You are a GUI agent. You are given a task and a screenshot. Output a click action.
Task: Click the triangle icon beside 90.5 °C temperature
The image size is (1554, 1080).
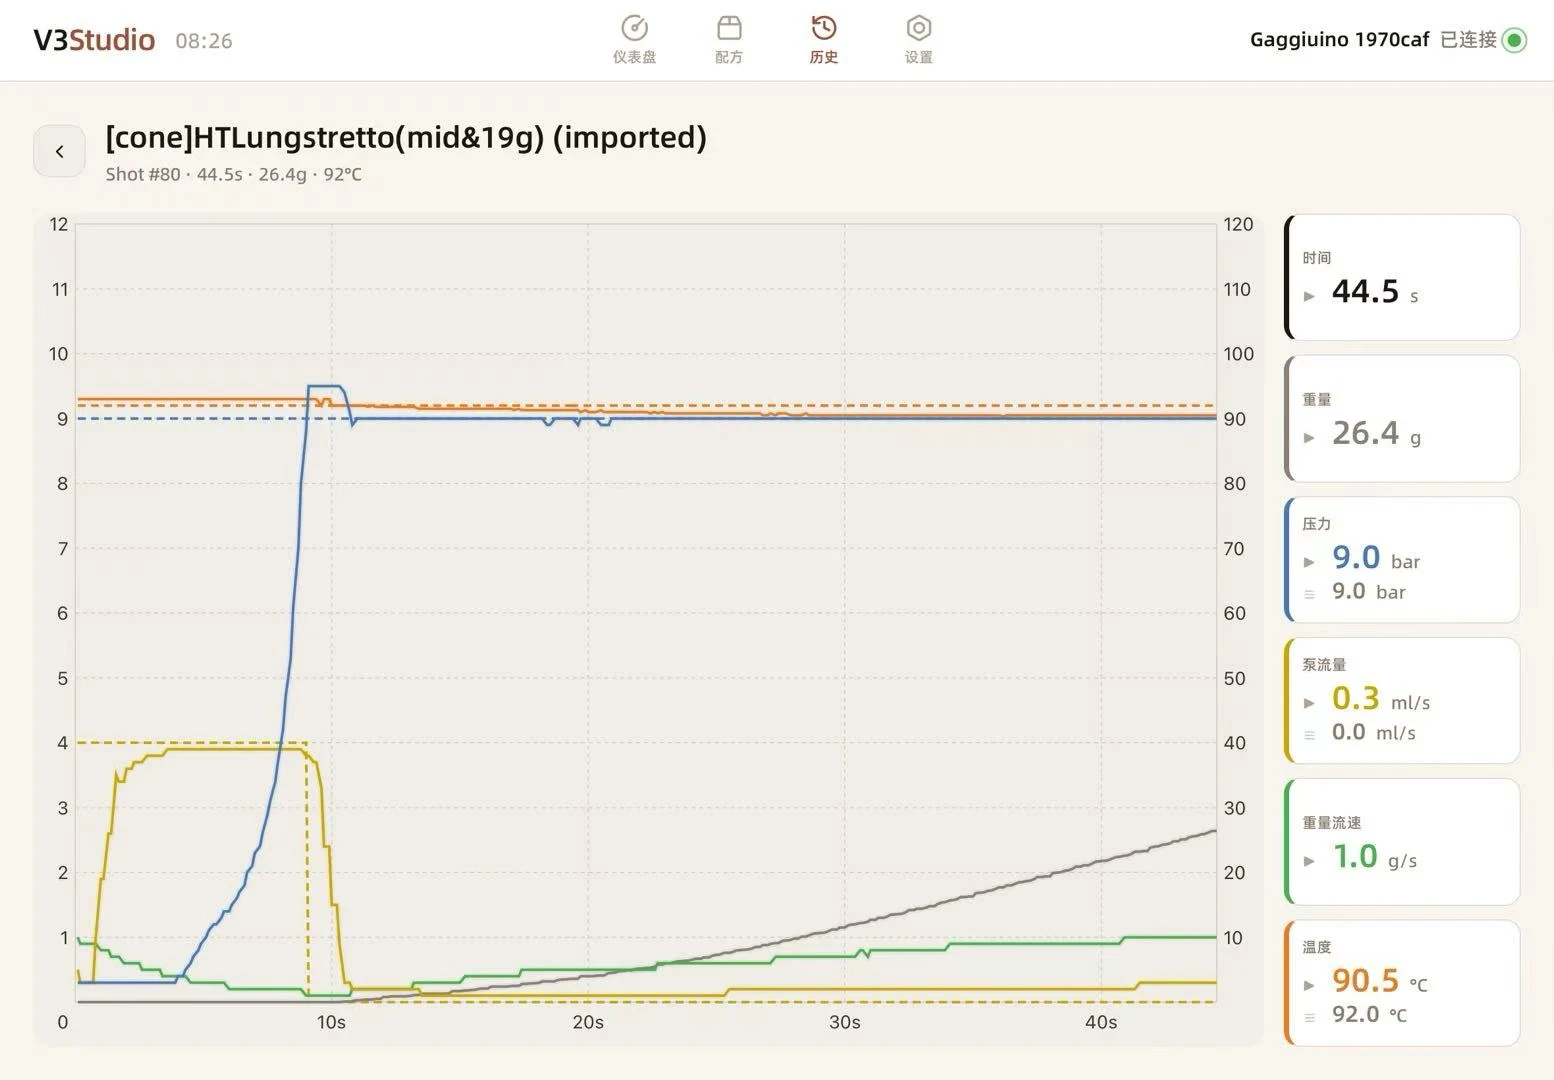[1309, 985]
